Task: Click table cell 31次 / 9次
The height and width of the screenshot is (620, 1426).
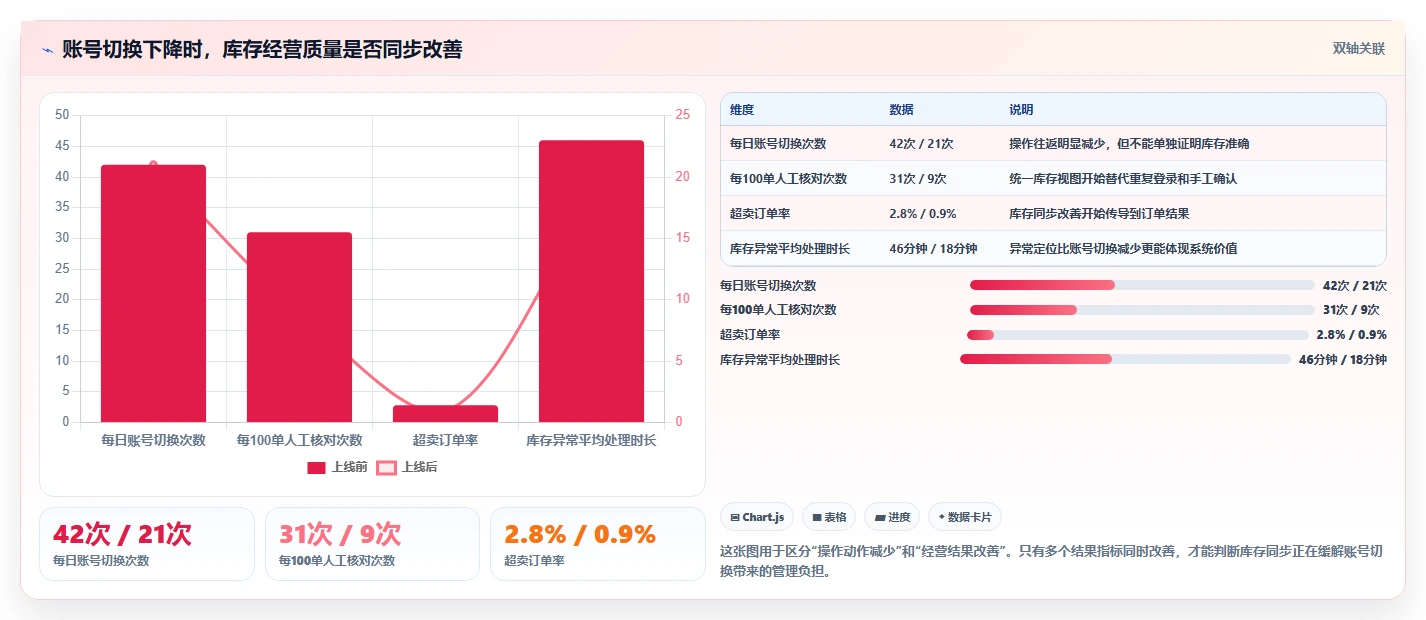Action: pyautogui.click(x=918, y=178)
